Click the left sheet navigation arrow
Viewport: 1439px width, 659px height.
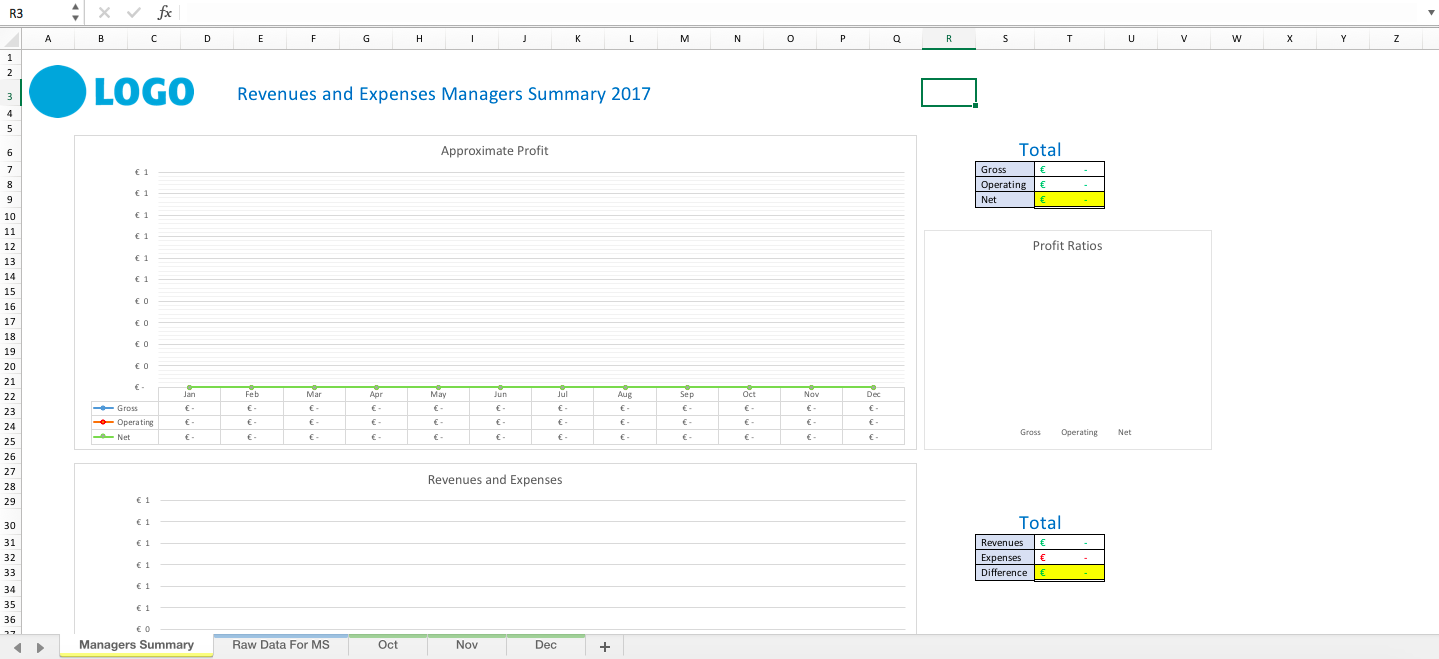point(17,646)
